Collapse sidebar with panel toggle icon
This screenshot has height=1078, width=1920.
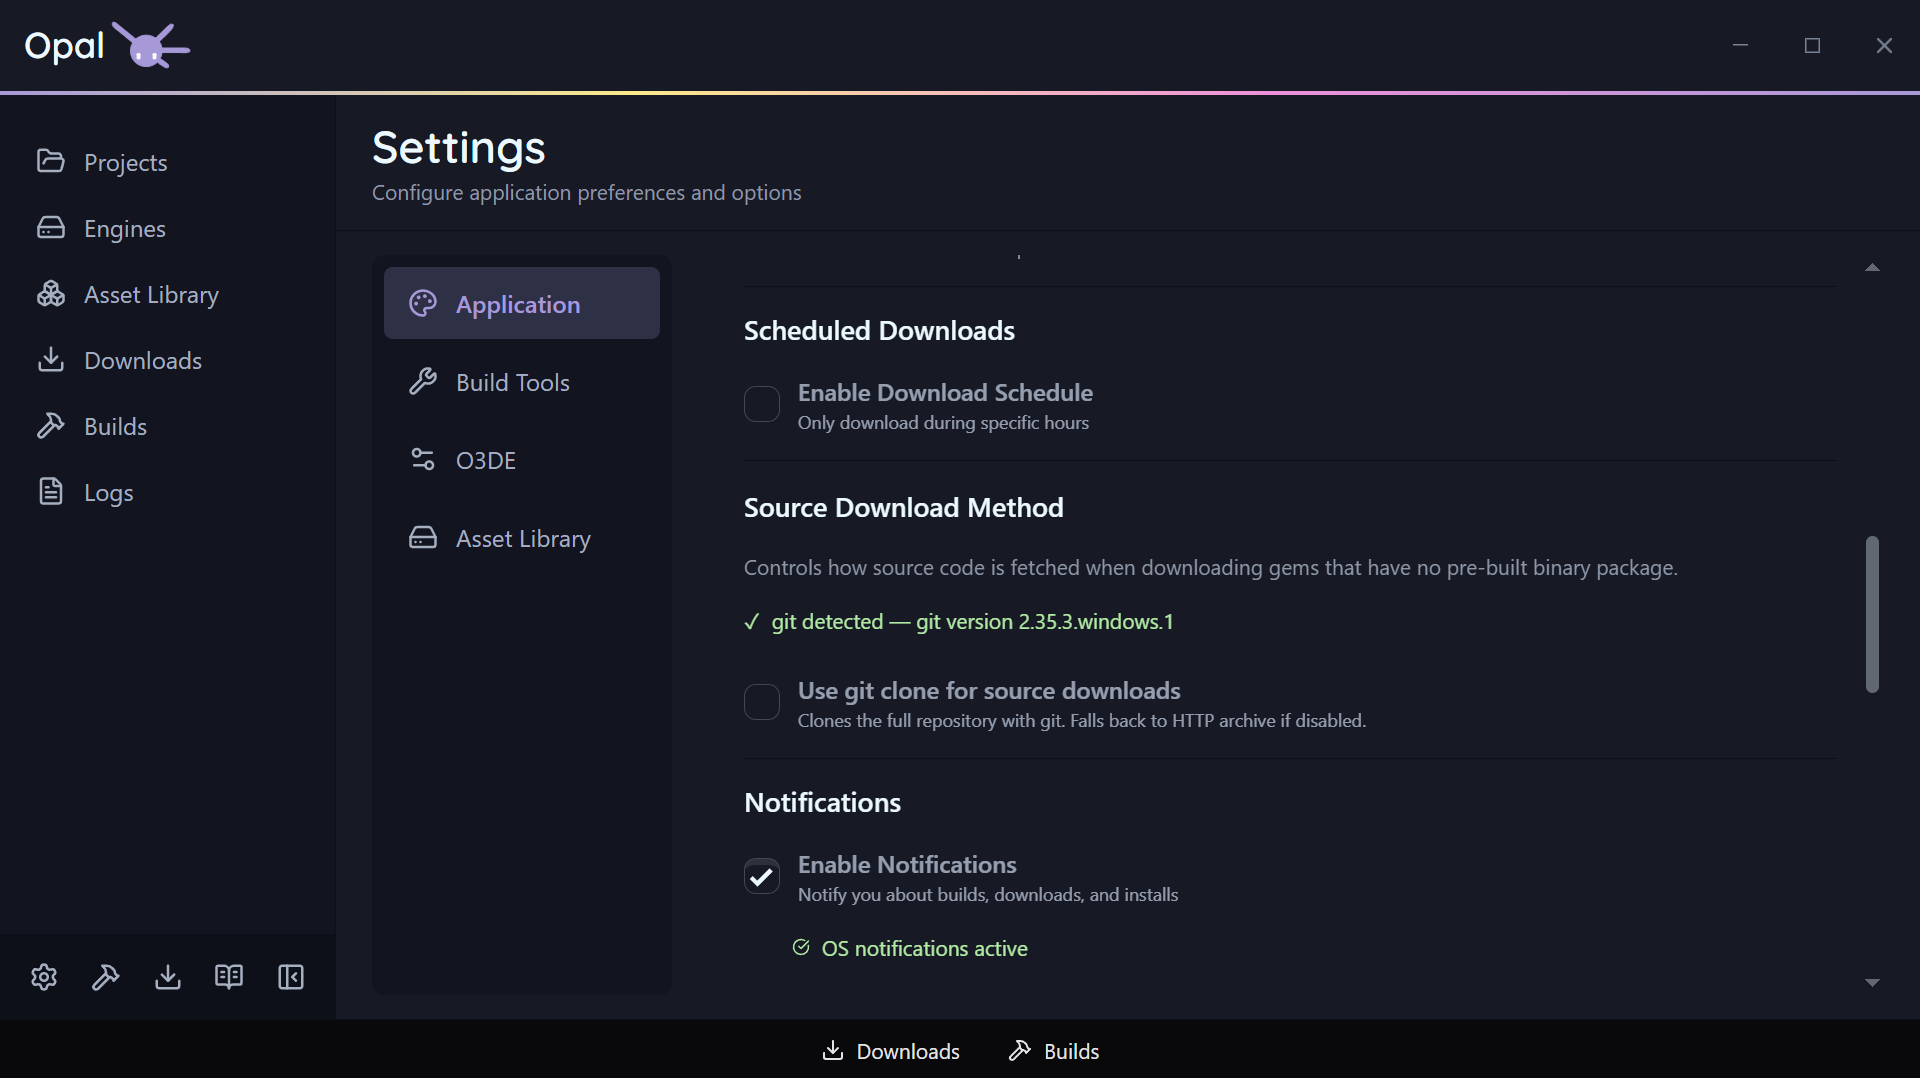tap(291, 977)
